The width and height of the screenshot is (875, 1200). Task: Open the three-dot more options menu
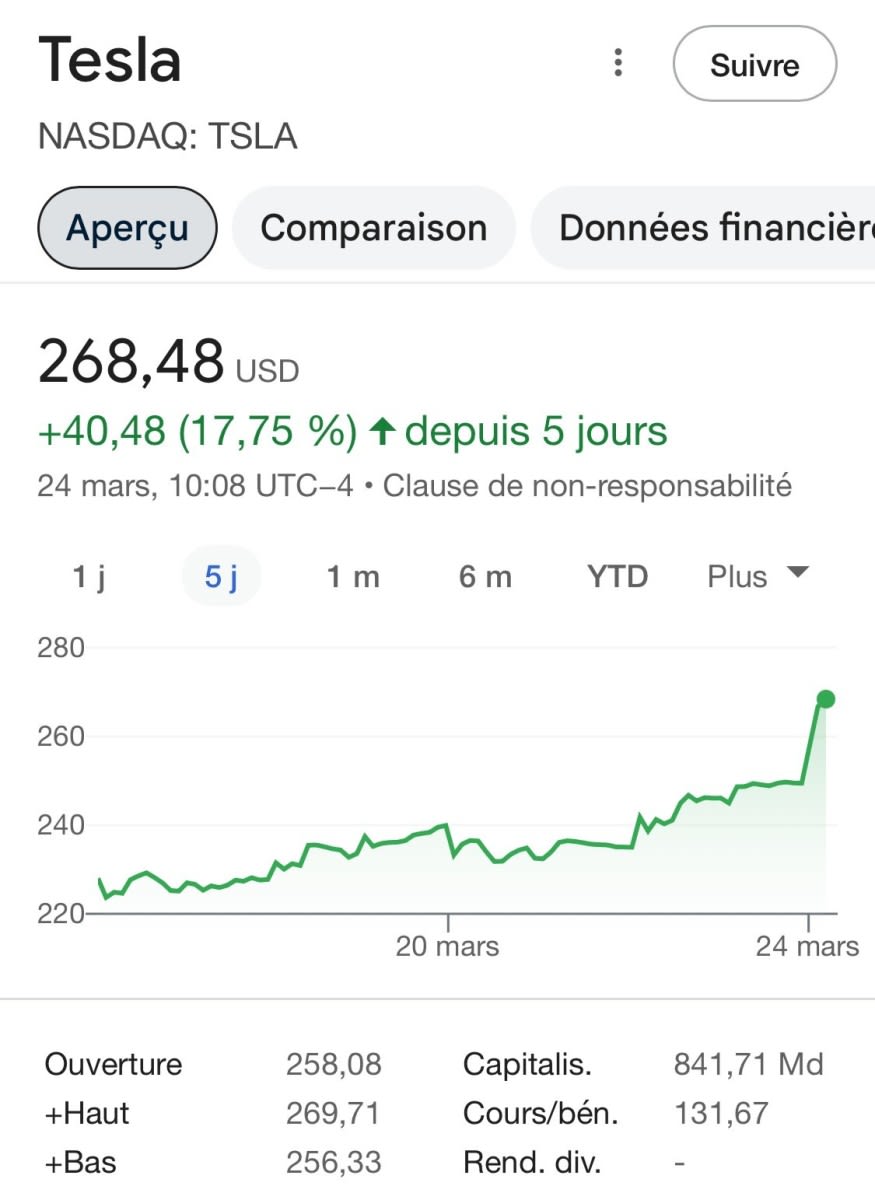(x=619, y=64)
